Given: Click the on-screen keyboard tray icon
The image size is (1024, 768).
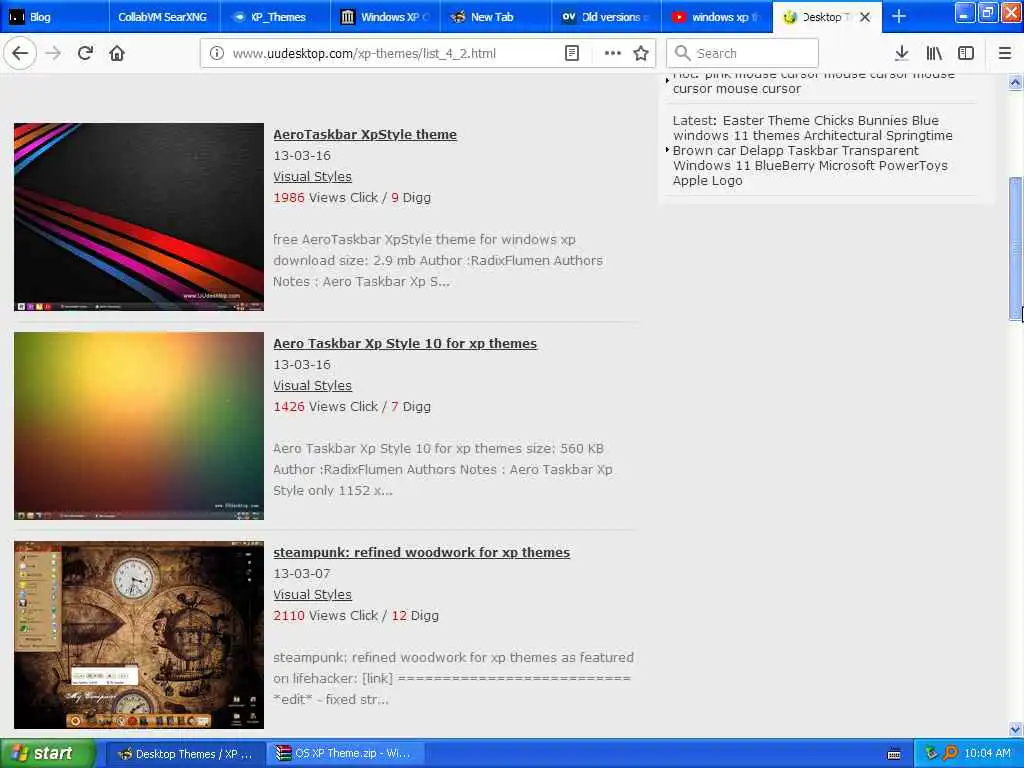Looking at the screenshot, I should point(894,754).
